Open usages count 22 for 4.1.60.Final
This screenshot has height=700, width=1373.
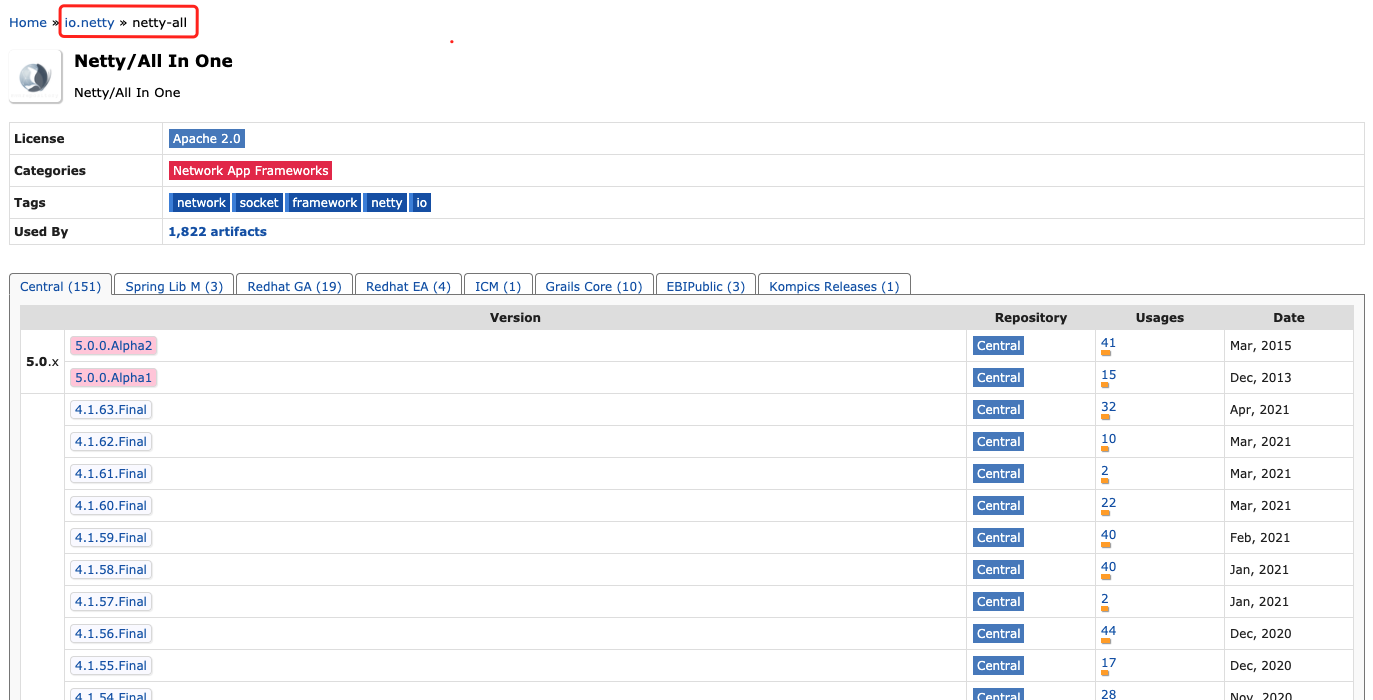pos(1108,503)
